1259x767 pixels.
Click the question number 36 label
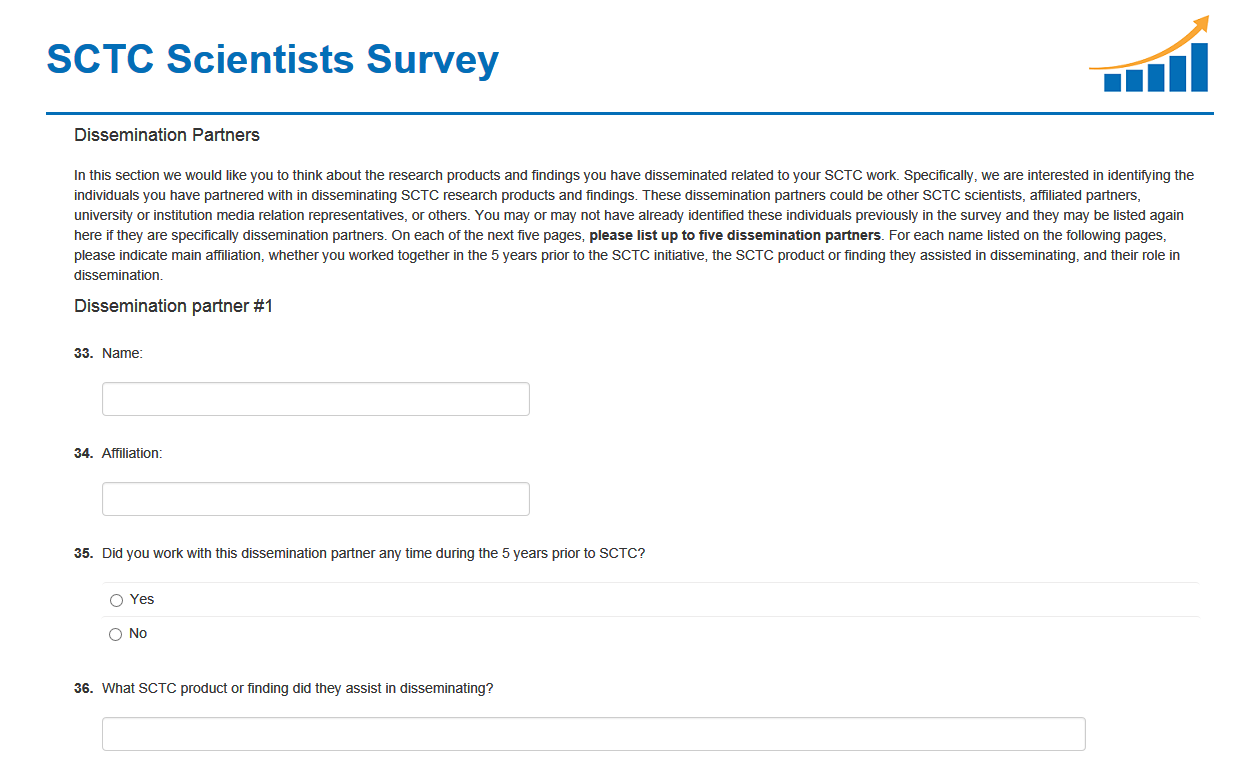[x=83, y=689]
